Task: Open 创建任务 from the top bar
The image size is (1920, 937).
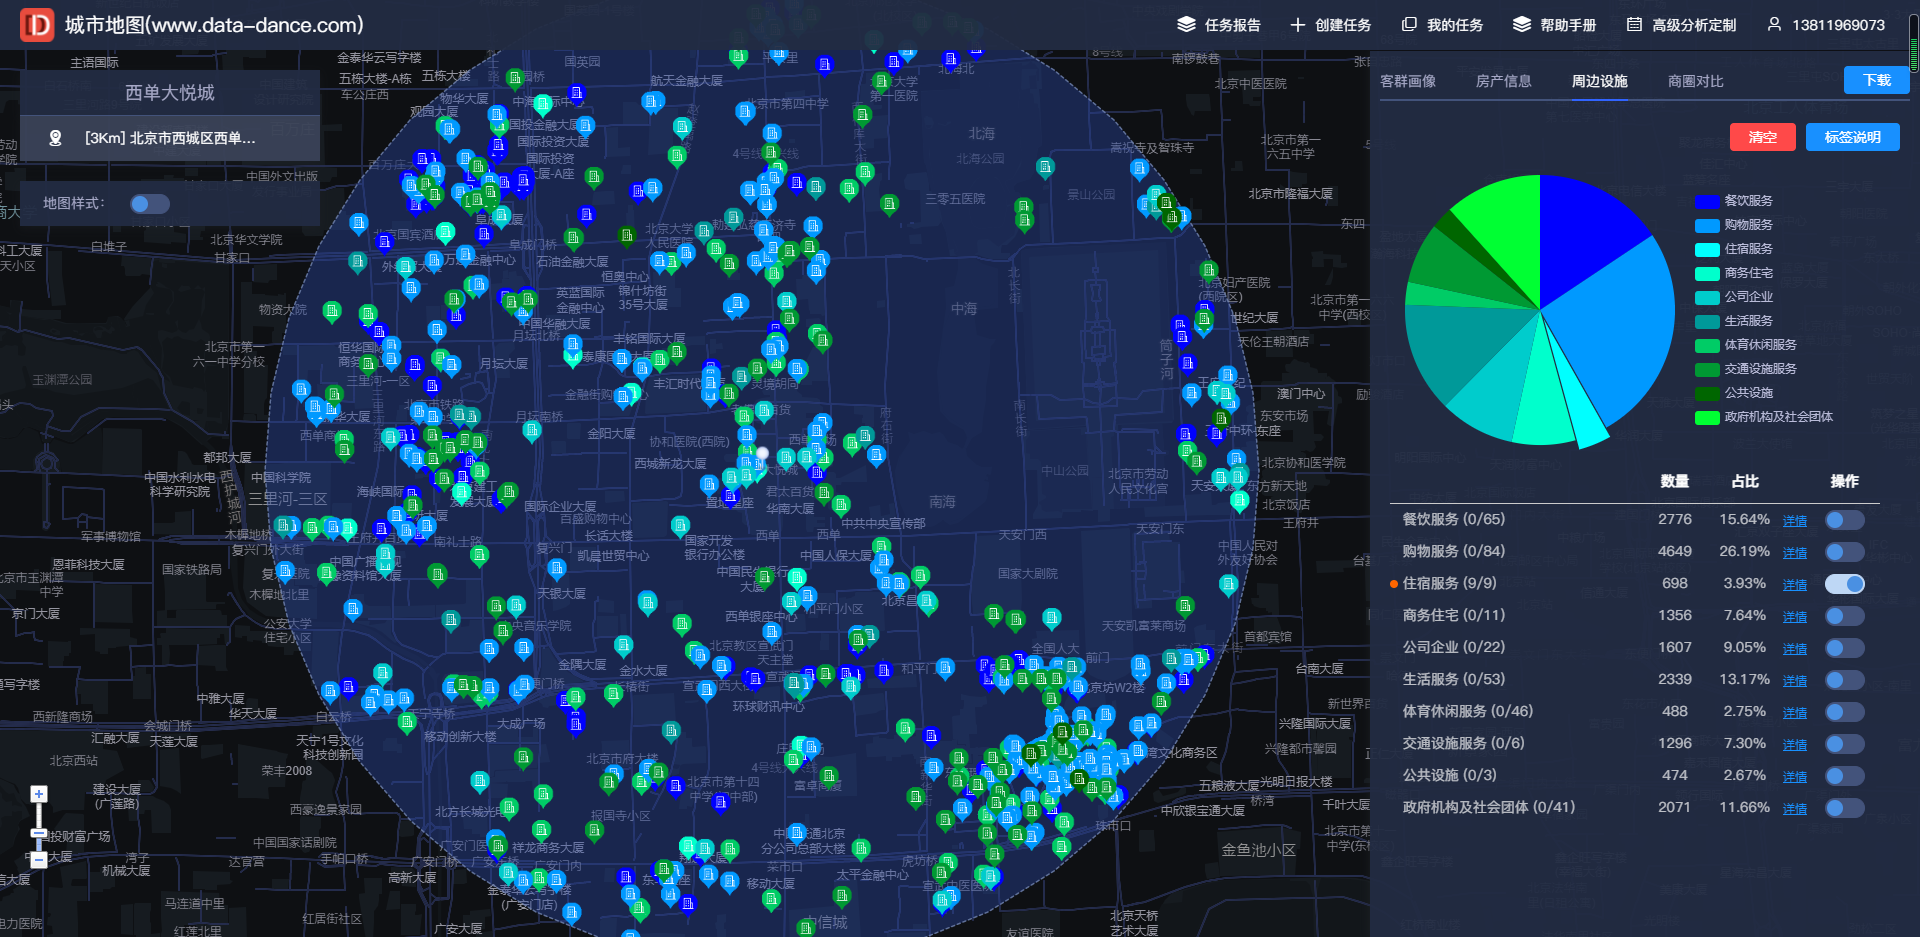Action: [1330, 25]
